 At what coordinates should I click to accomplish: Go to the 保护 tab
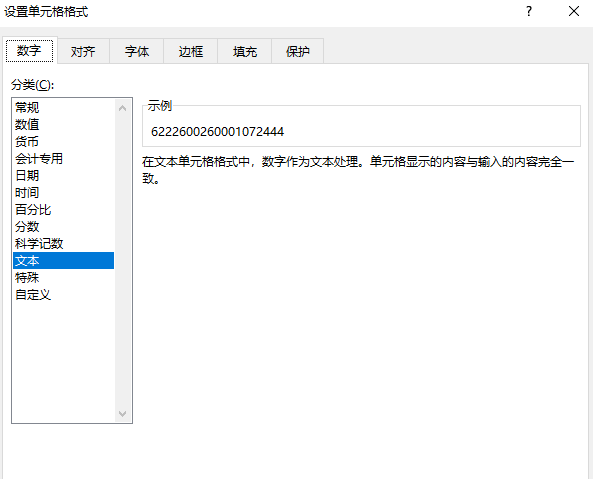[x=298, y=51]
